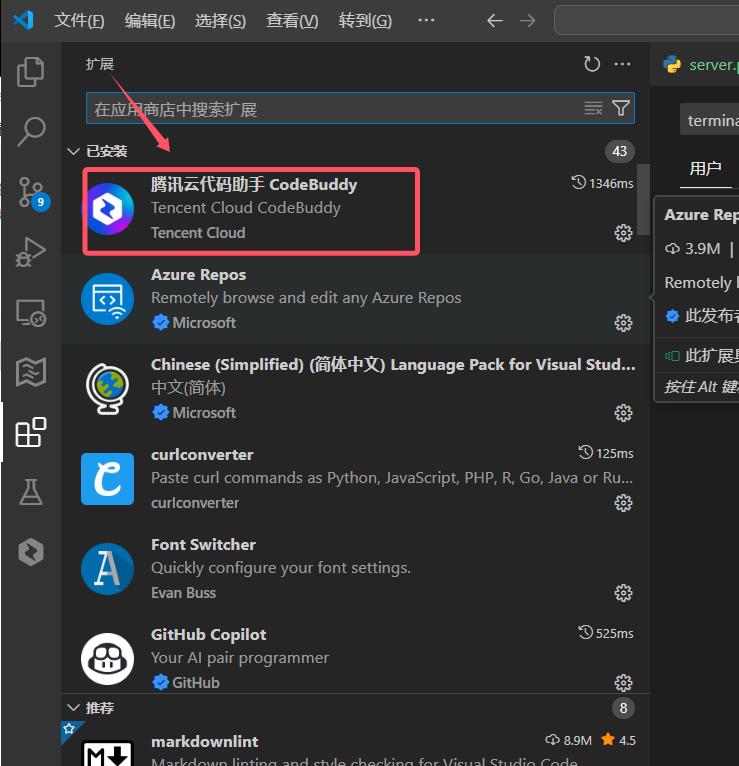
Task: Open manage gear for GitHub Copilot
Action: pos(623,683)
